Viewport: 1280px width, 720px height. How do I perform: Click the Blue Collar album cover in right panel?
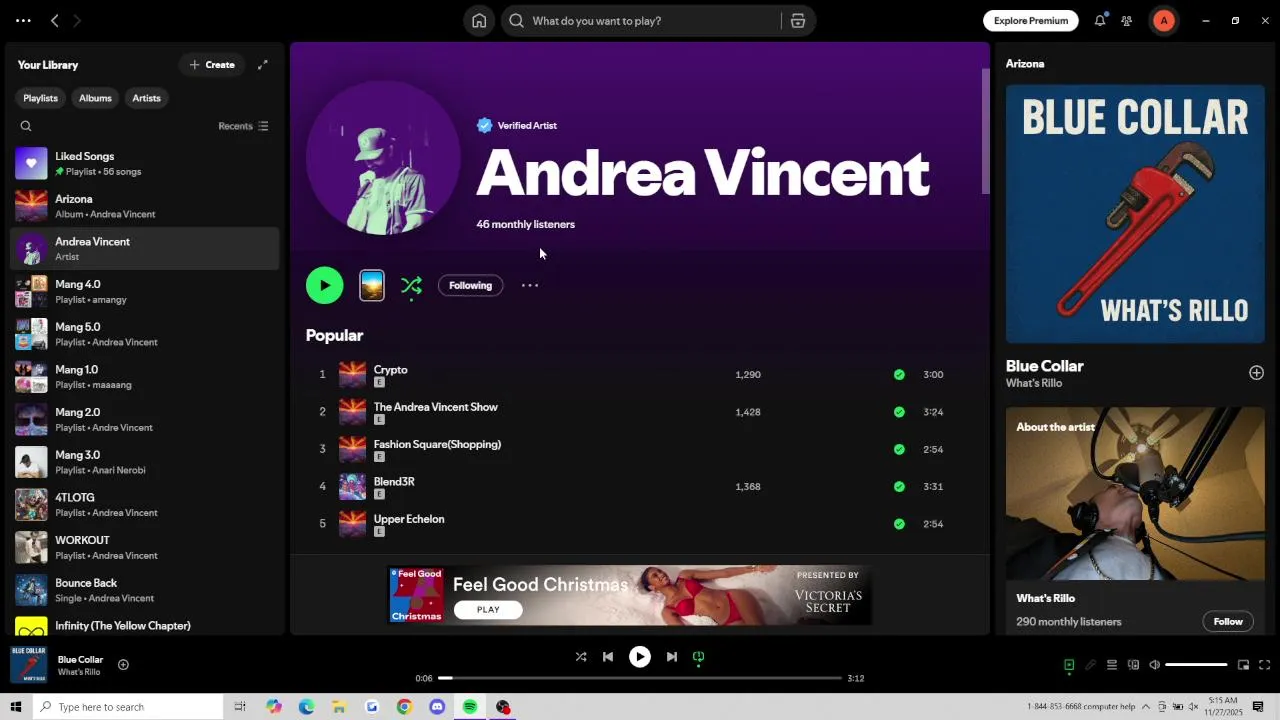point(1135,214)
